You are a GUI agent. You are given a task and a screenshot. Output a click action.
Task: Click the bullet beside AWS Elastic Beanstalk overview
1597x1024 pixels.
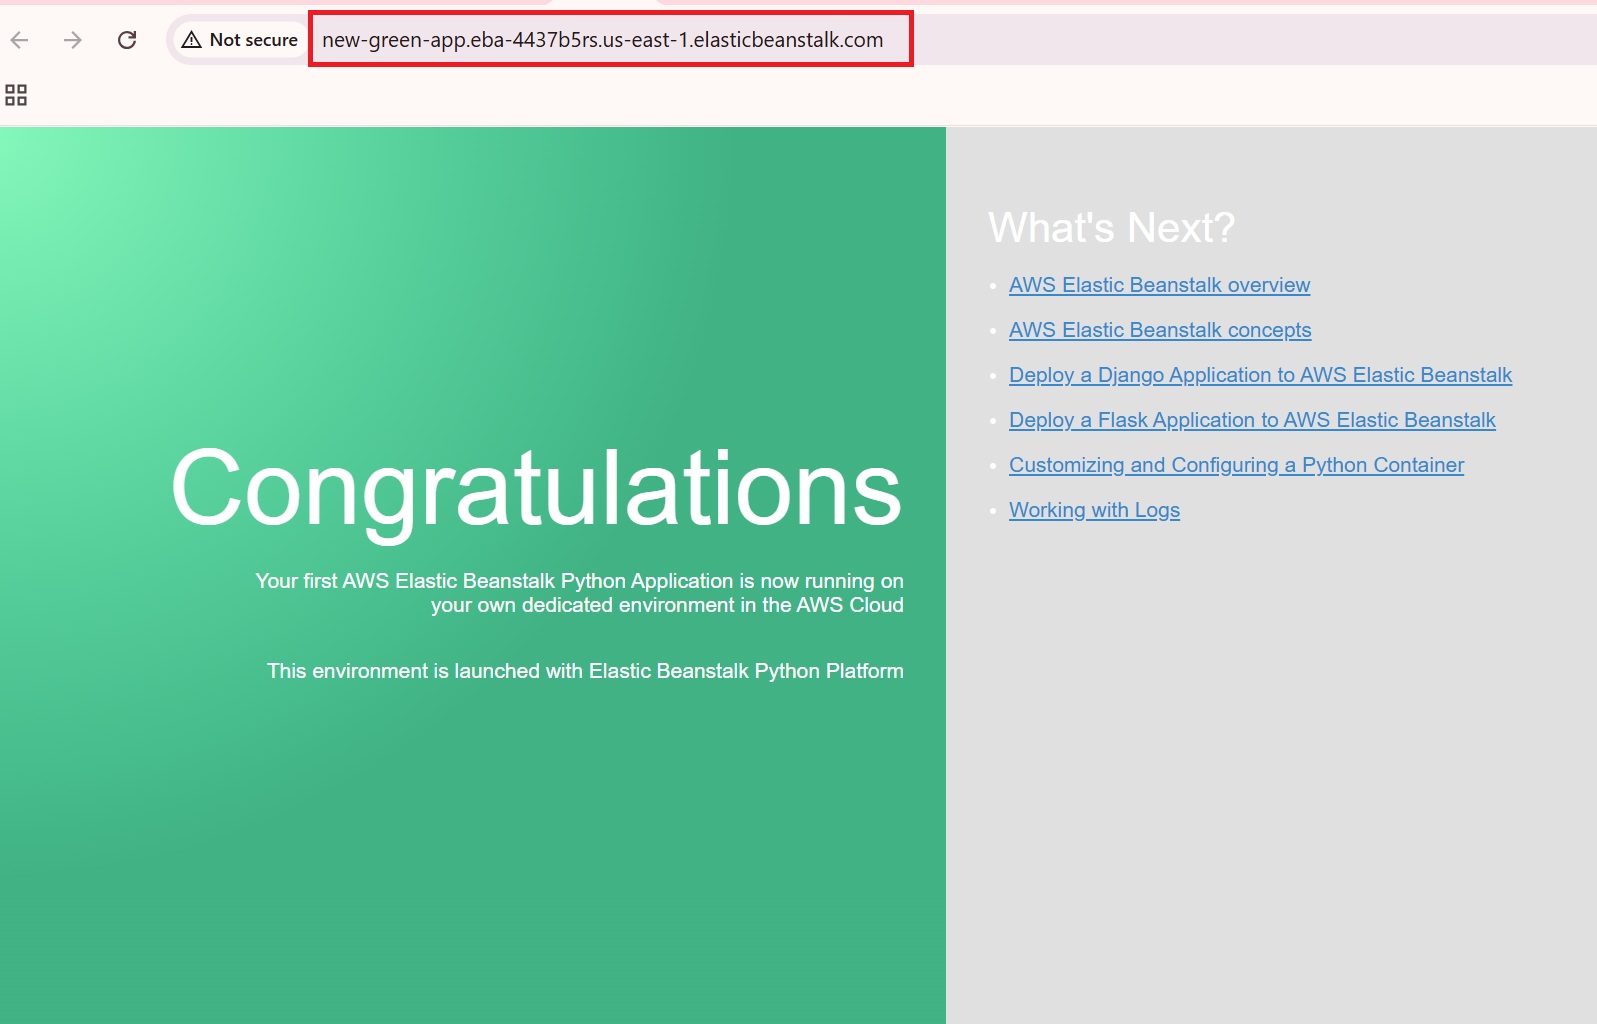[993, 286]
